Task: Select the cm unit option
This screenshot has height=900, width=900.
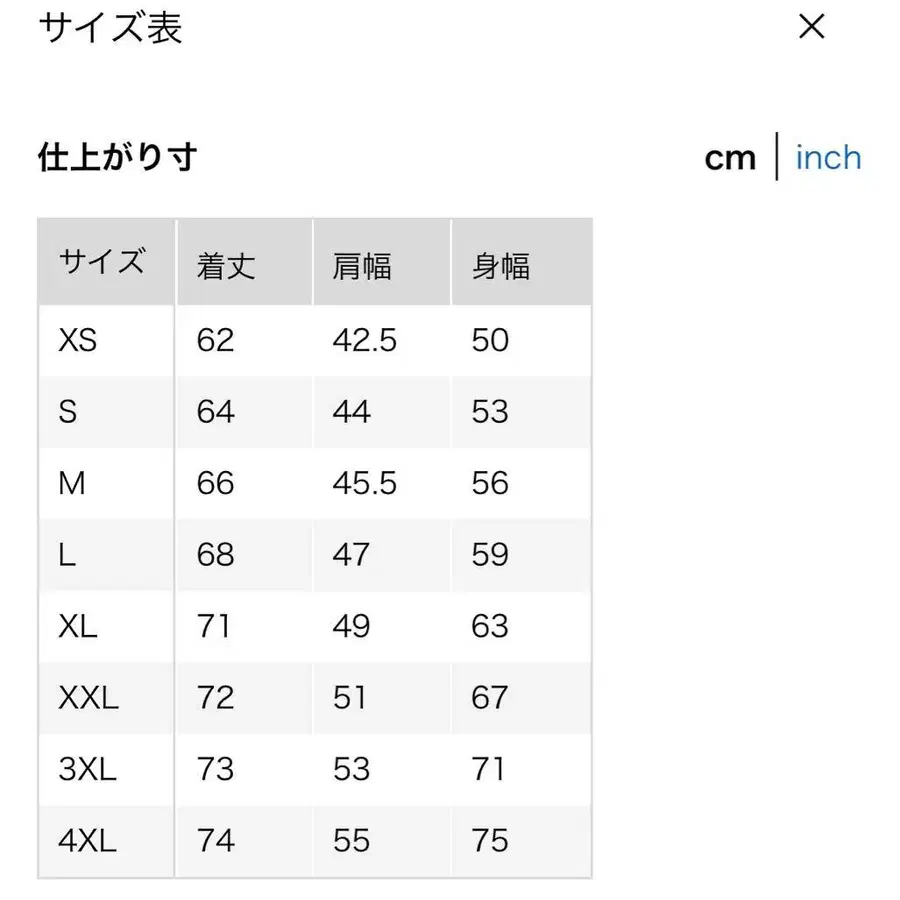Action: [730, 158]
